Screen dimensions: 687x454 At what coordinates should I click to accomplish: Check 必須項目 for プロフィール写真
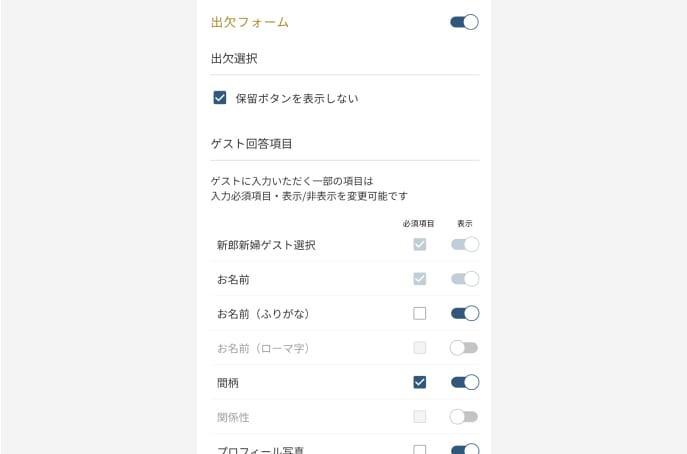(x=420, y=449)
